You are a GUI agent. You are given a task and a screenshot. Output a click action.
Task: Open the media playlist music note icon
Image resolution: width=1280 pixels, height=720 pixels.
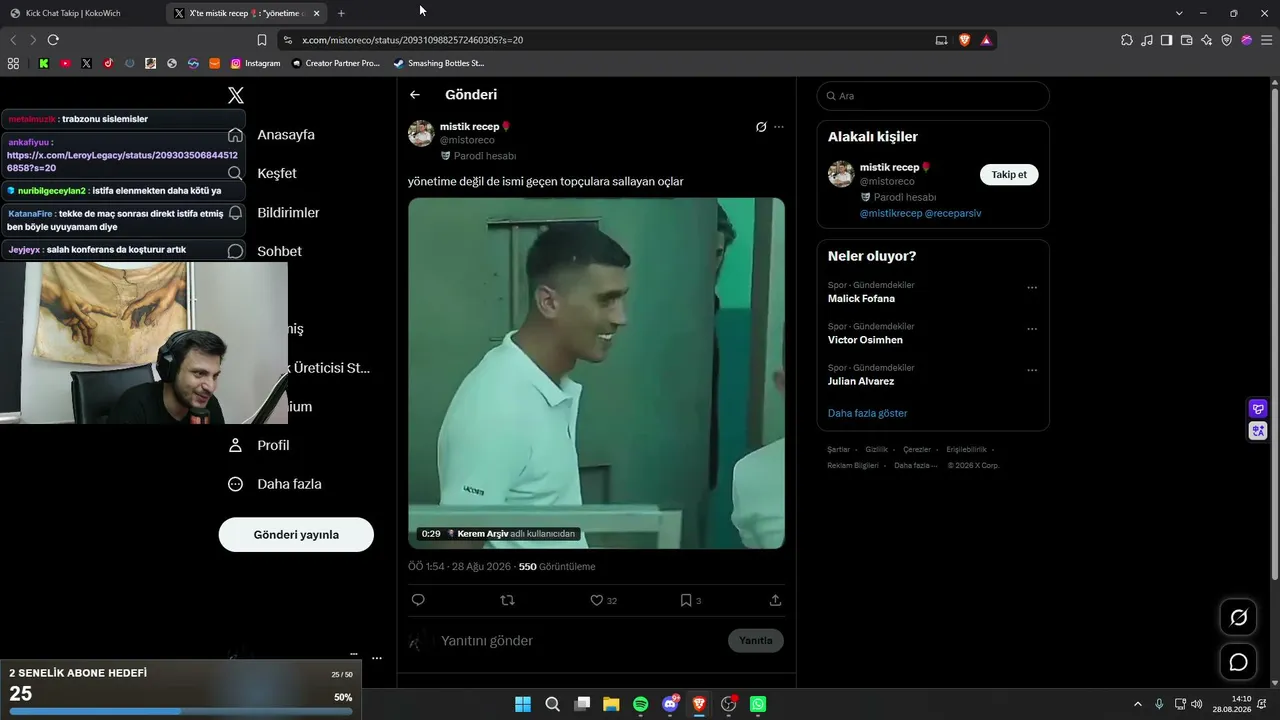1147,40
